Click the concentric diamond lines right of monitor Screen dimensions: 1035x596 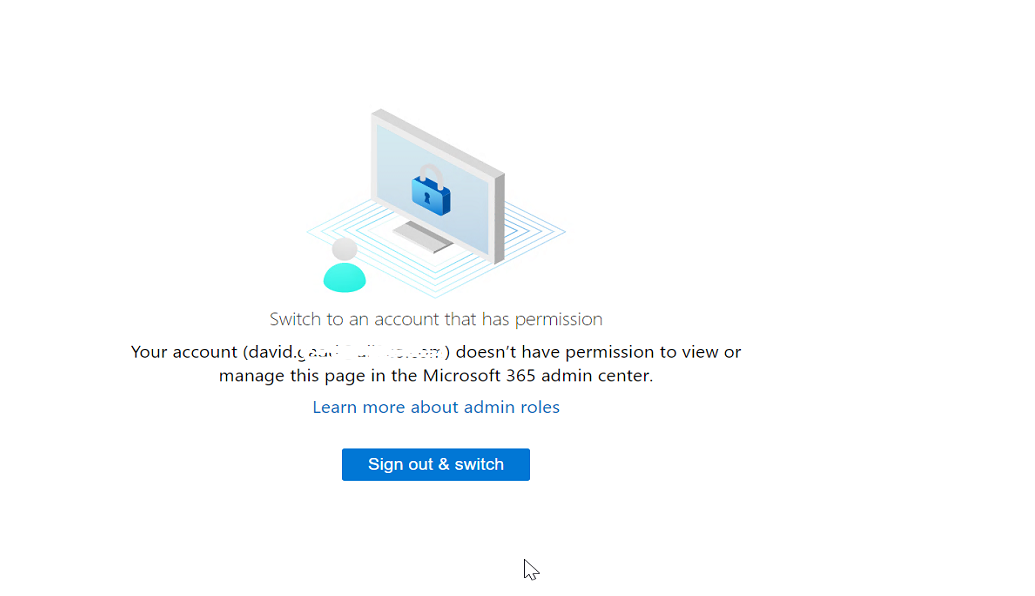pos(540,232)
